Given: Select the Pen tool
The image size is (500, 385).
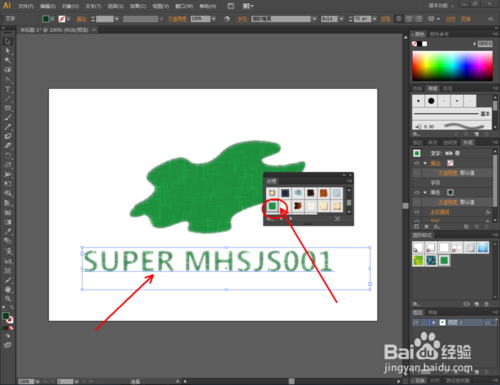Looking at the screenshot, I should [x=8, y=80].
